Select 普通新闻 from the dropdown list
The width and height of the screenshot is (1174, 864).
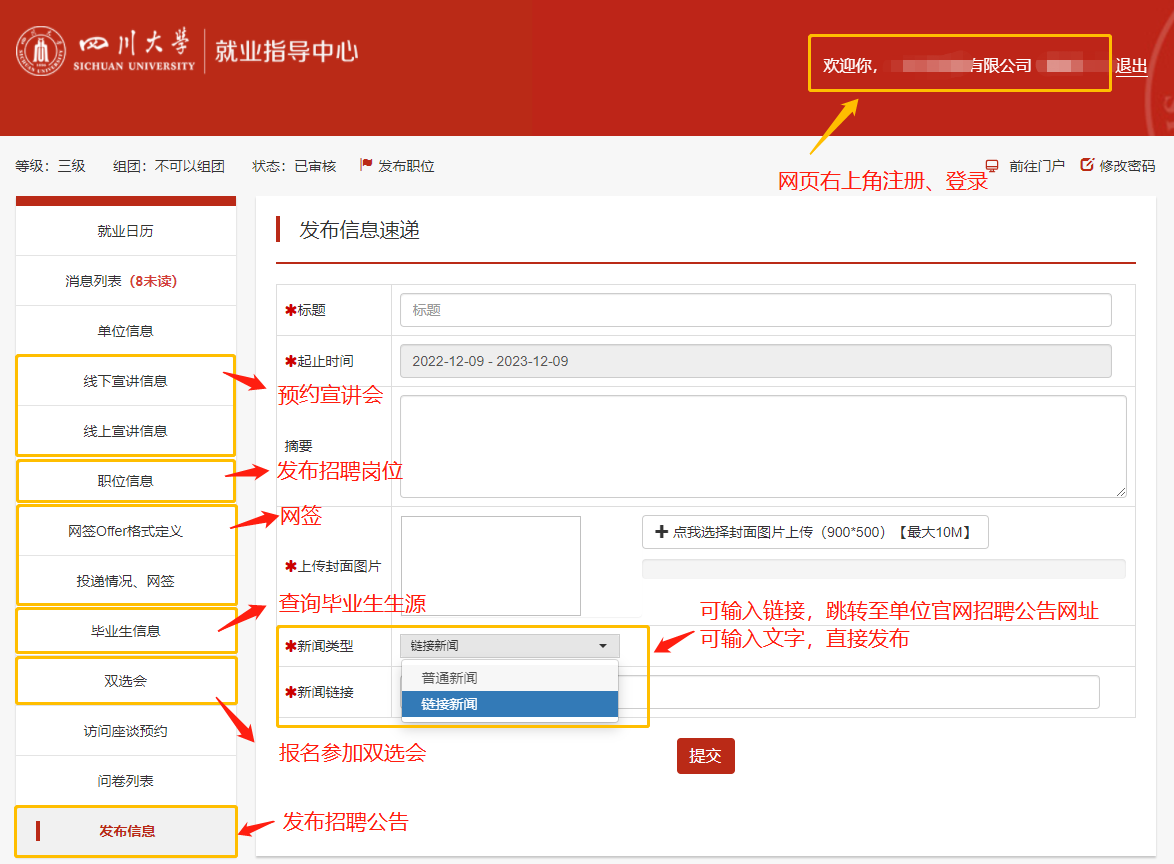(x=449, y=678)
